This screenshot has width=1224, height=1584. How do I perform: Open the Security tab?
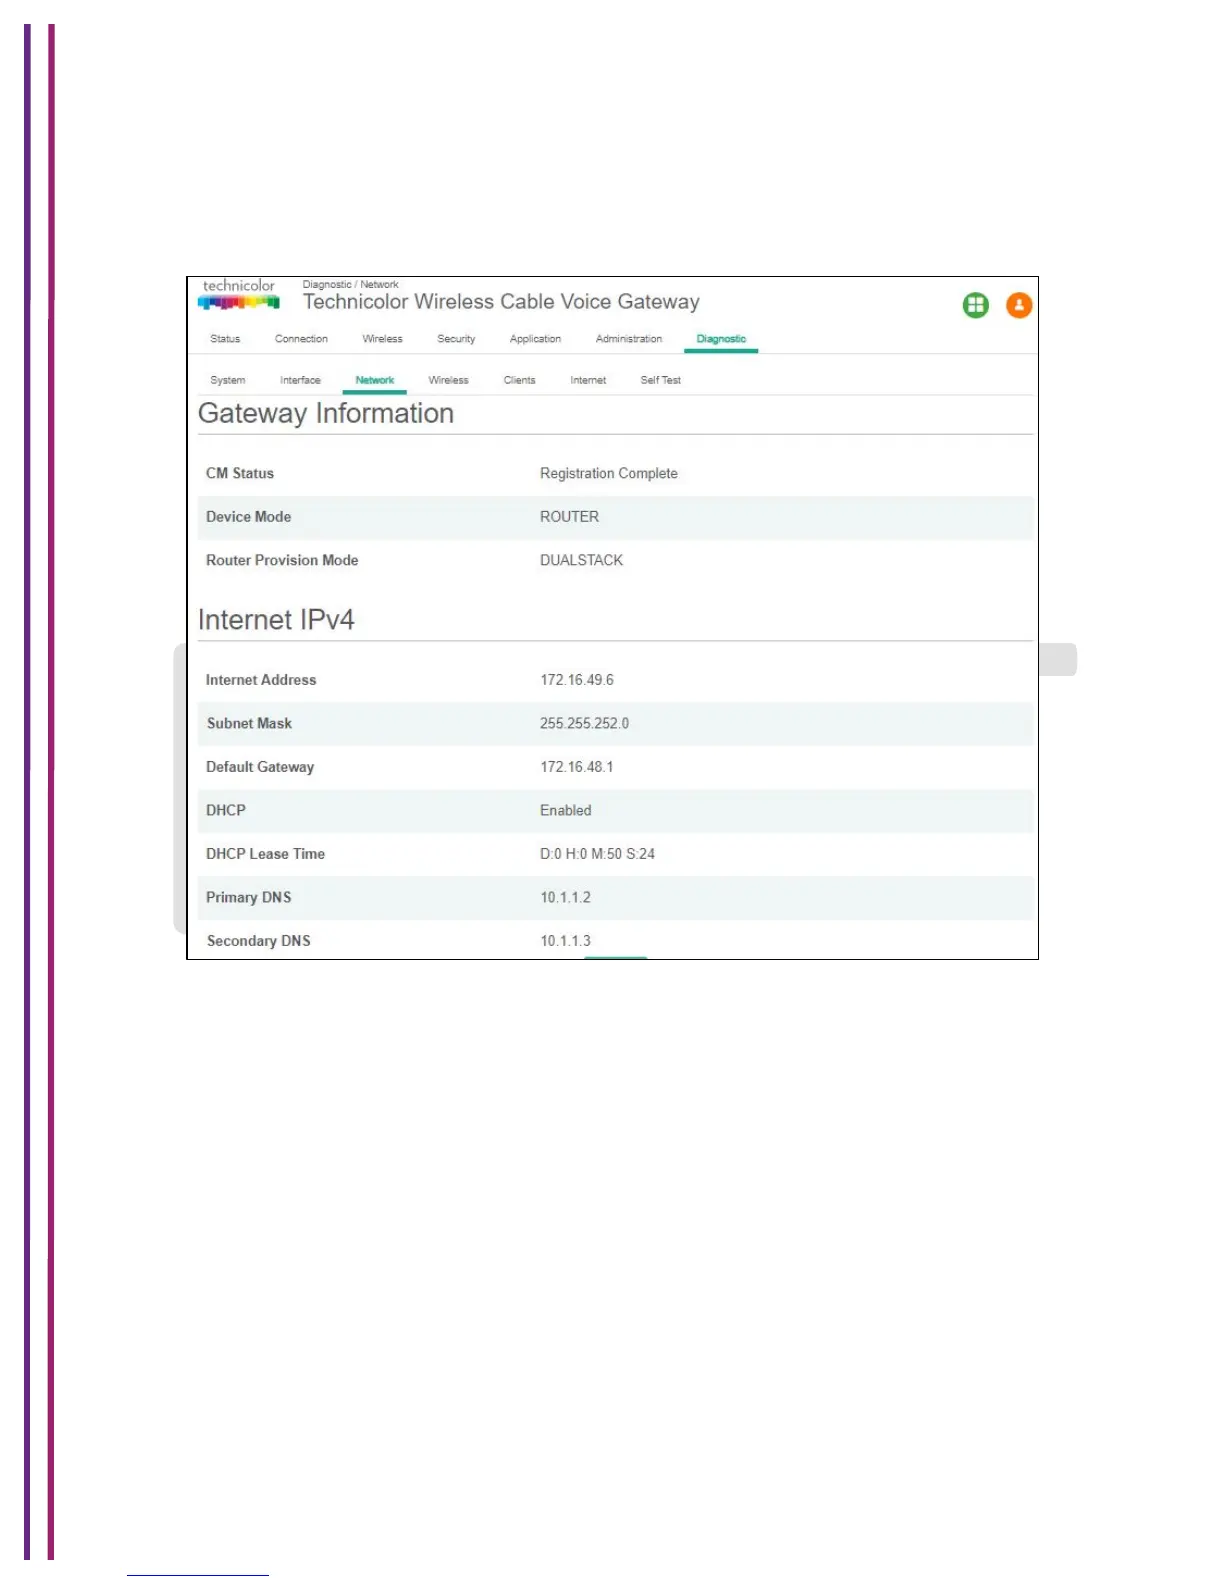click(456, 339)
